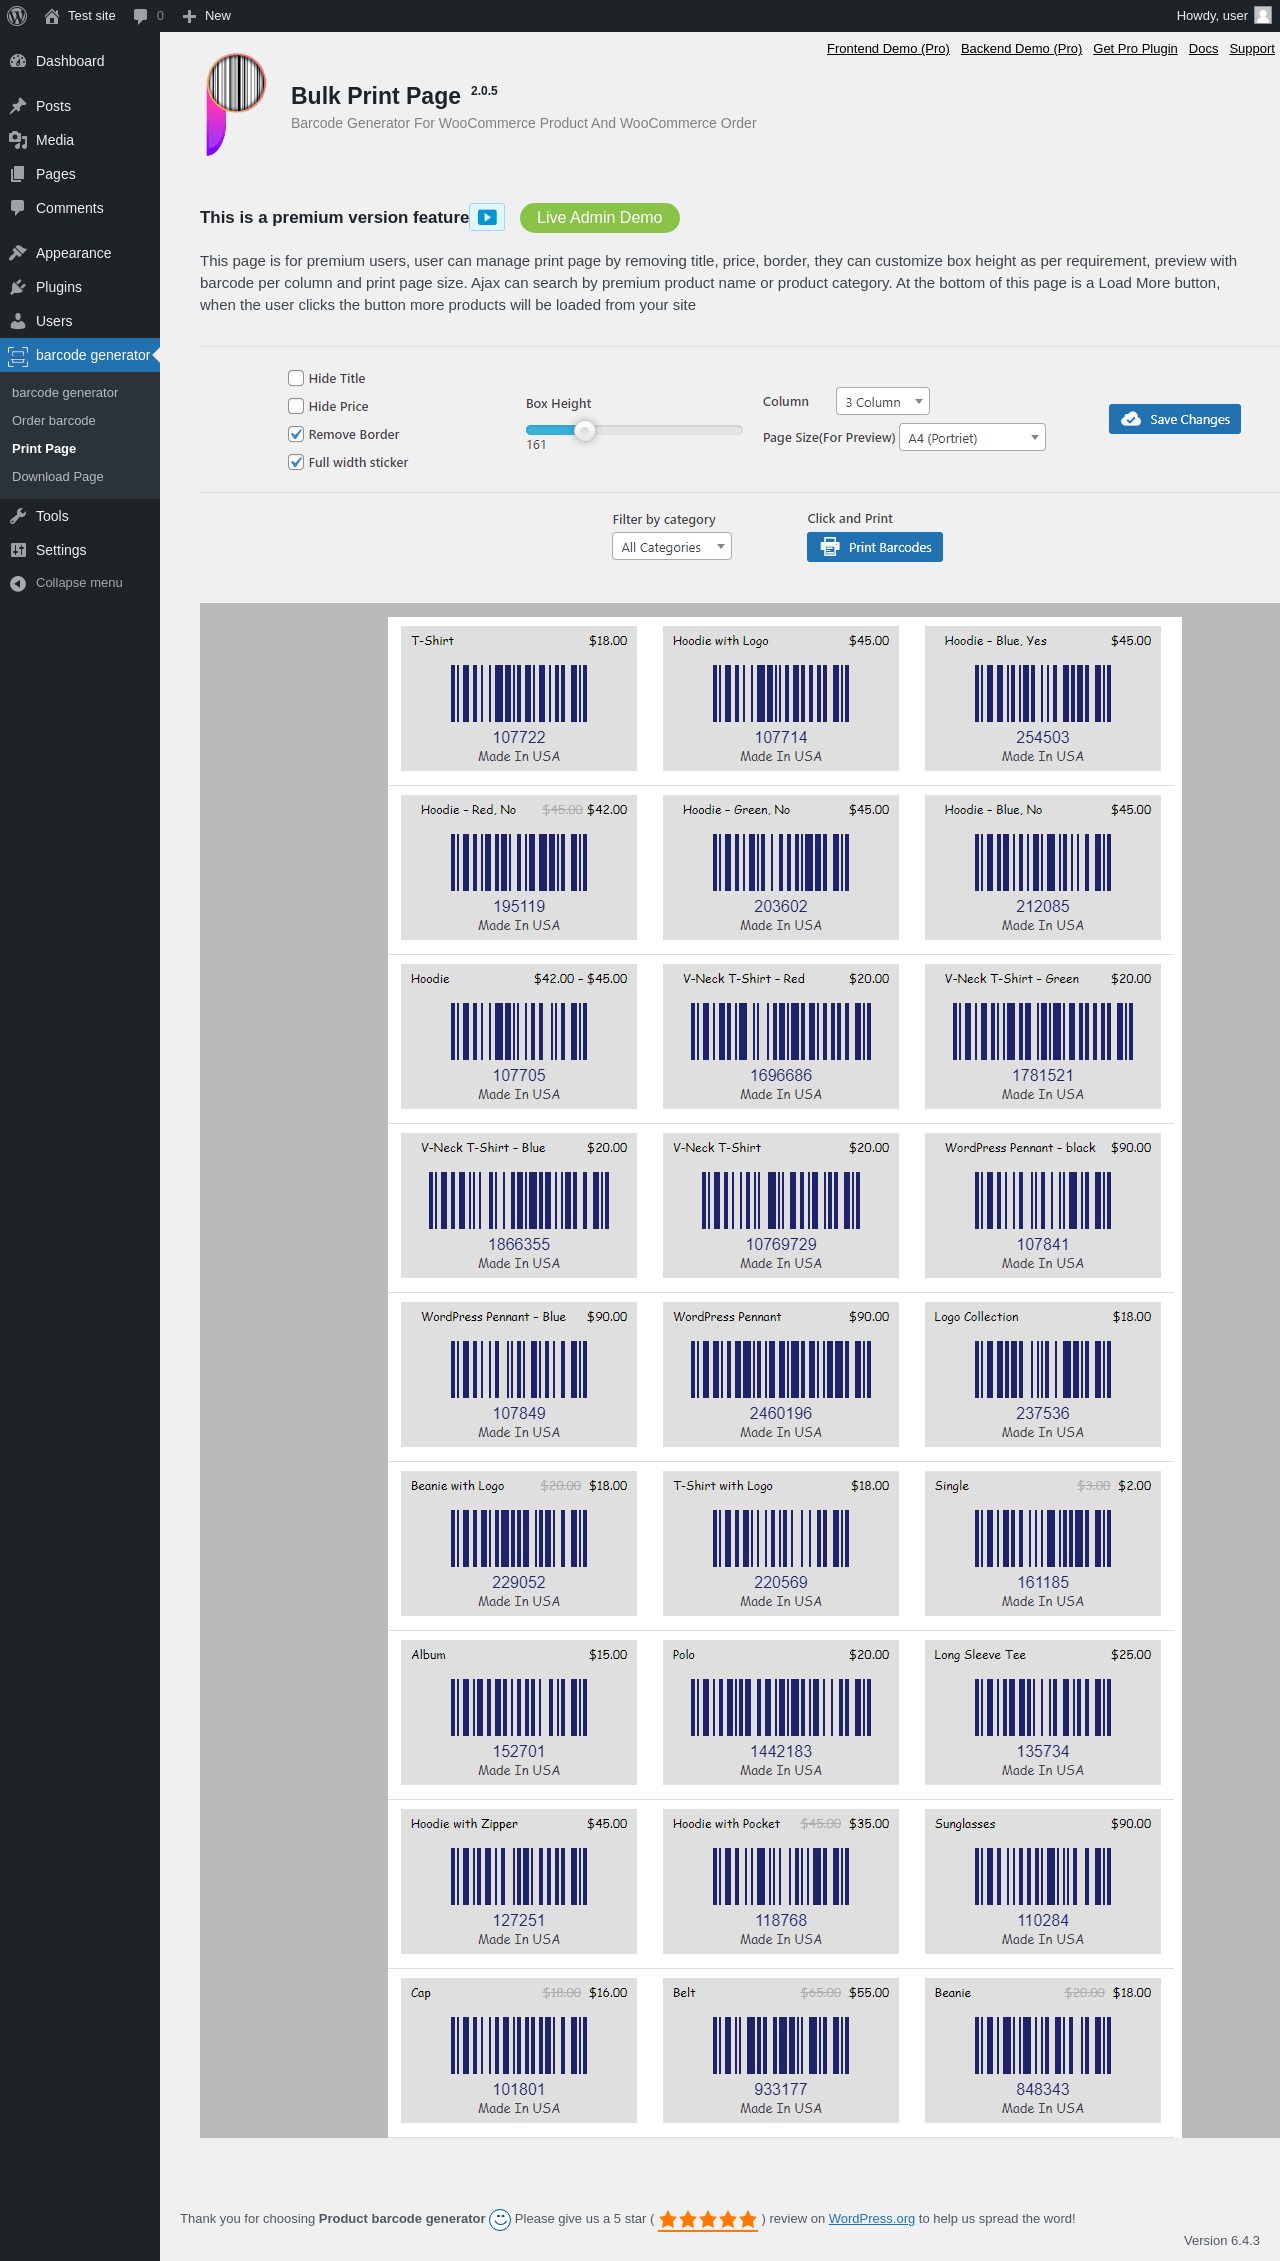Click the Appearance paintbrush icon
The height and width of the screenshot is (2261, 1280).
click(x=18, y=253)
